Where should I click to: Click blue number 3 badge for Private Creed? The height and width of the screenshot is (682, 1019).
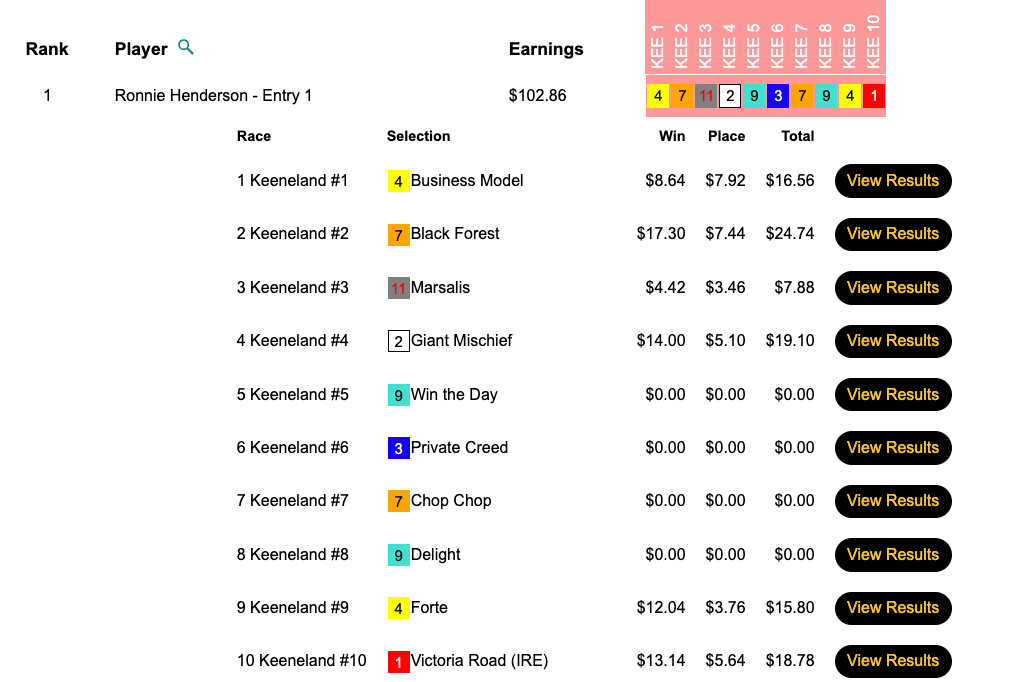pyautogui.click(x=398, y=448)
